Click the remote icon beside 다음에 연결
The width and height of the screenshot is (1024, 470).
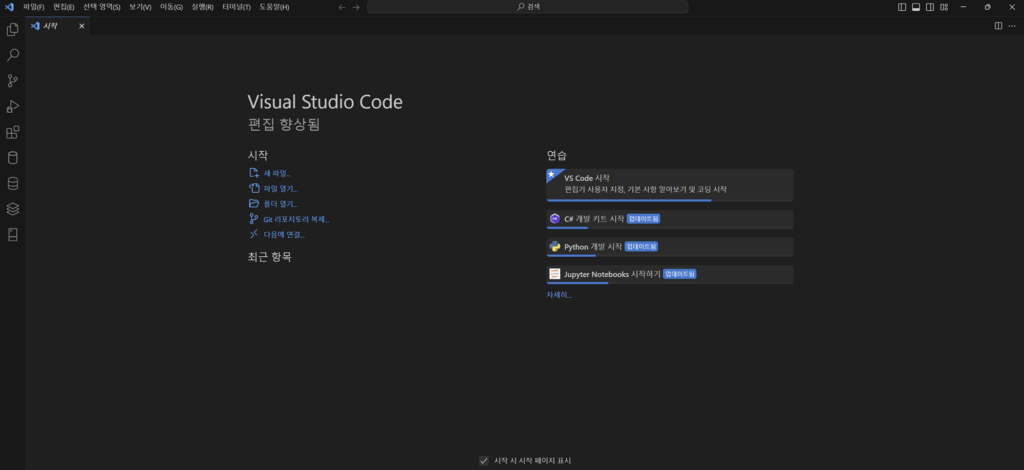(255, 234)
